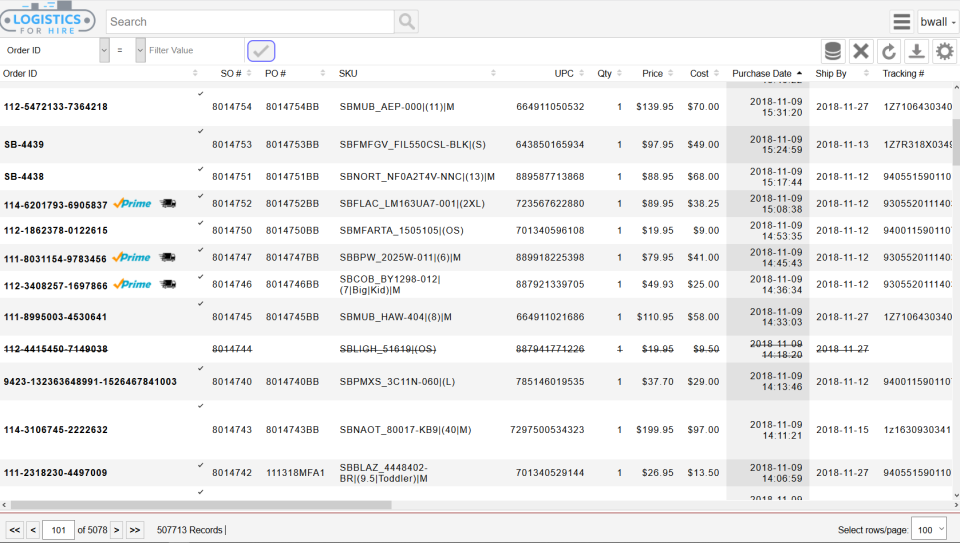Viewport: 960px width, 543px height.
Task: Click the Logistics For Hire logo
Action: pyautogui.click(x=48, y=18)
